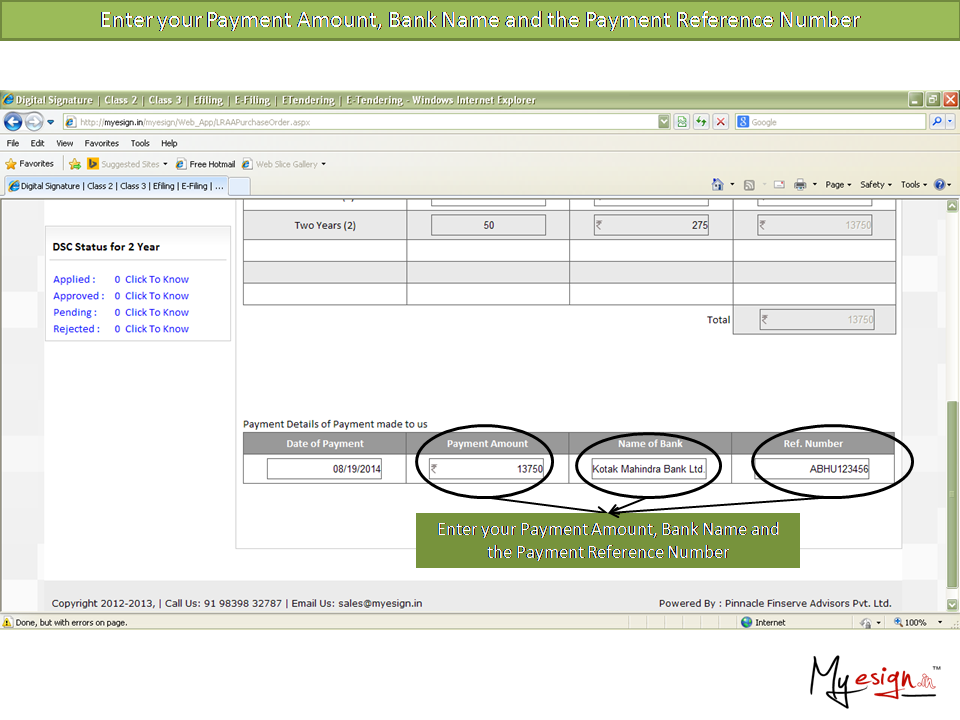Click the Payment Amount input field
The image size is (960, 720).
click(x=487, y=469)
